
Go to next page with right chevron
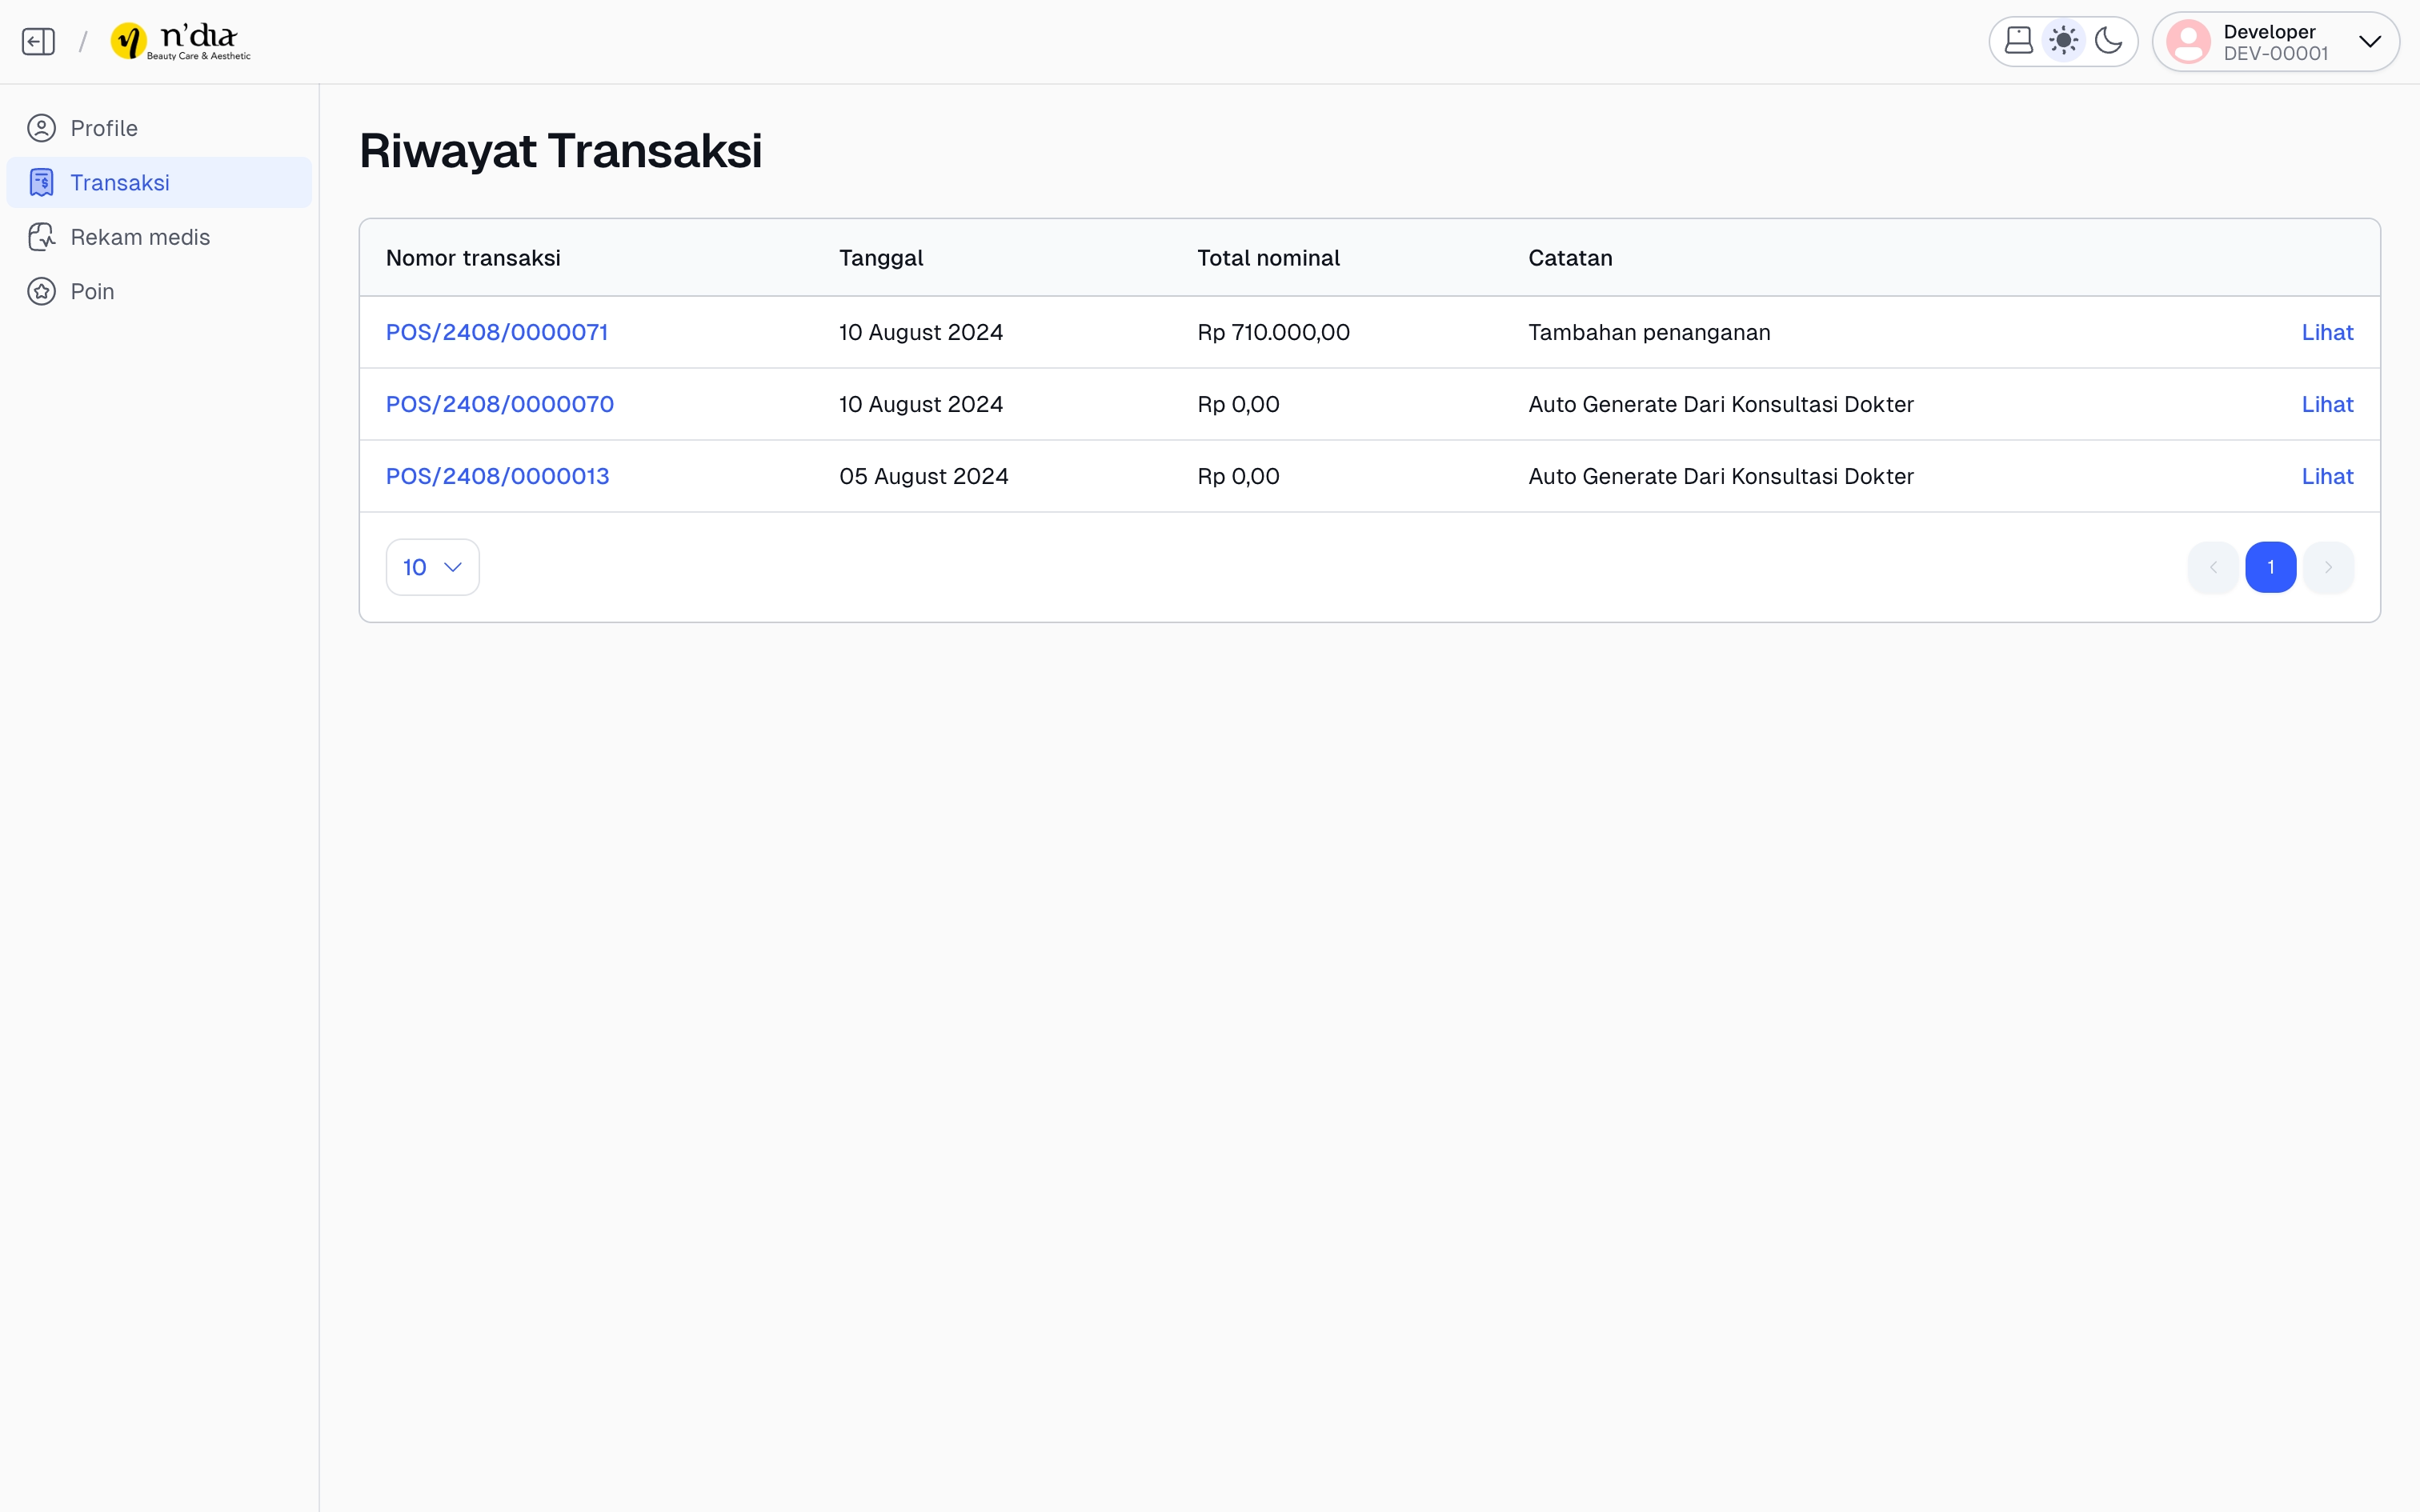(x=2328, y=567)
